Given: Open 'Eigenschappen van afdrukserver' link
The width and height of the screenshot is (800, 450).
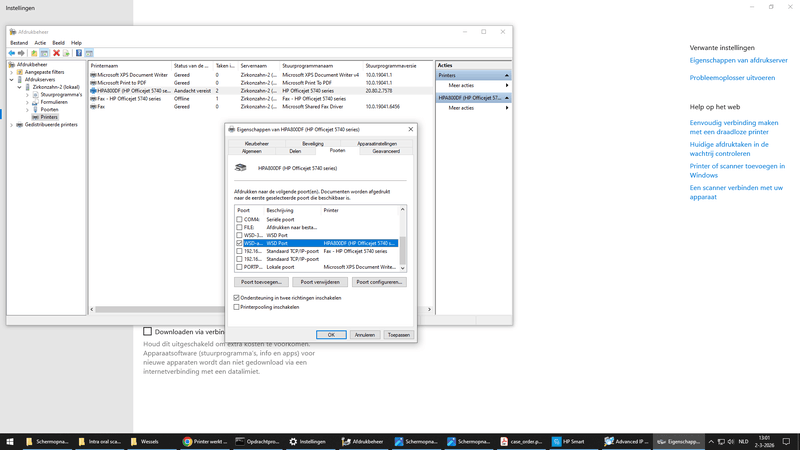Looking at the screenshot, I should (738, 60).
